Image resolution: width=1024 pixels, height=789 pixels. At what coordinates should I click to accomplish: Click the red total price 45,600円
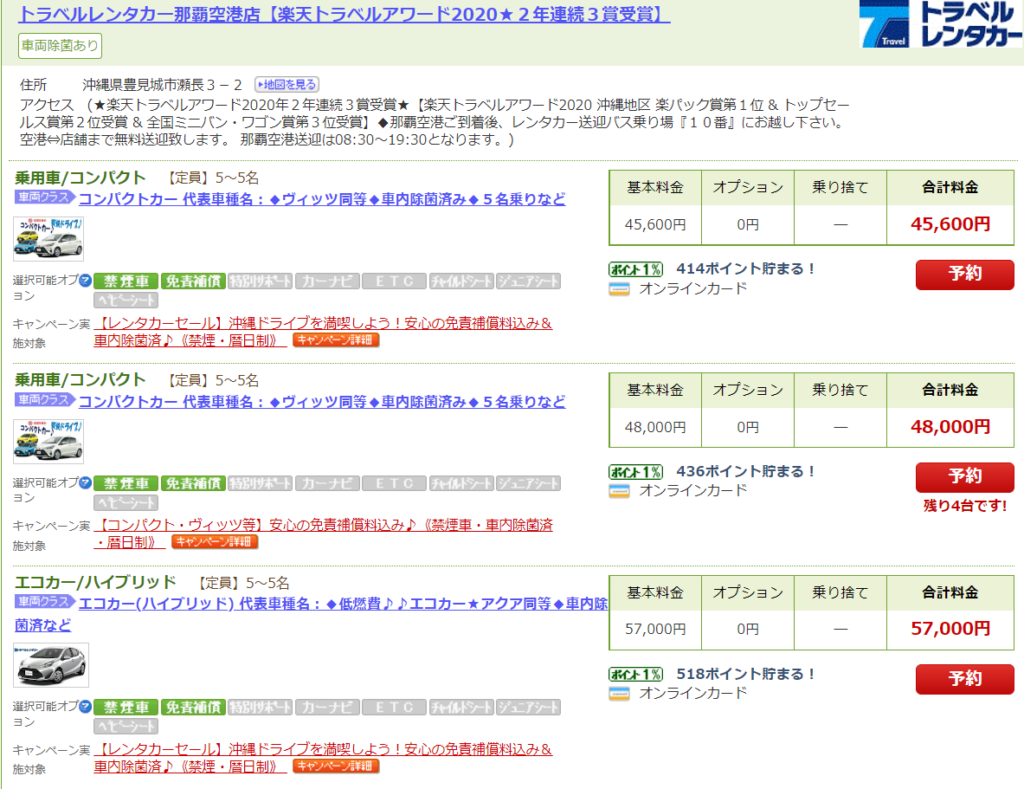[950, 224]
